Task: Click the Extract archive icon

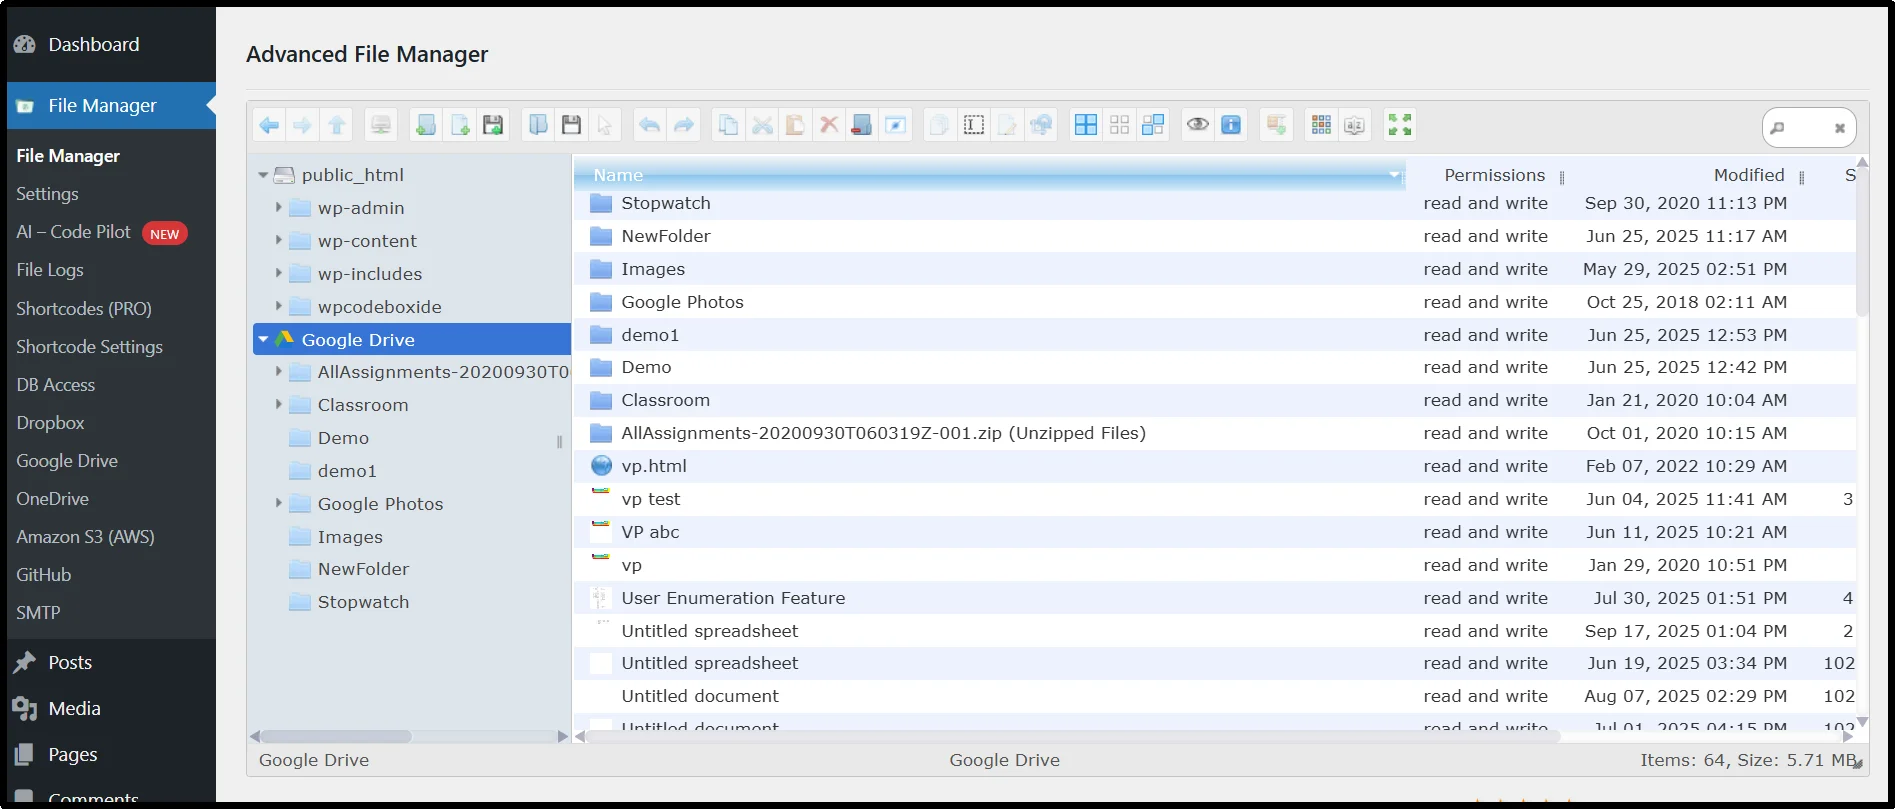Action: [x=1276, y=125]
